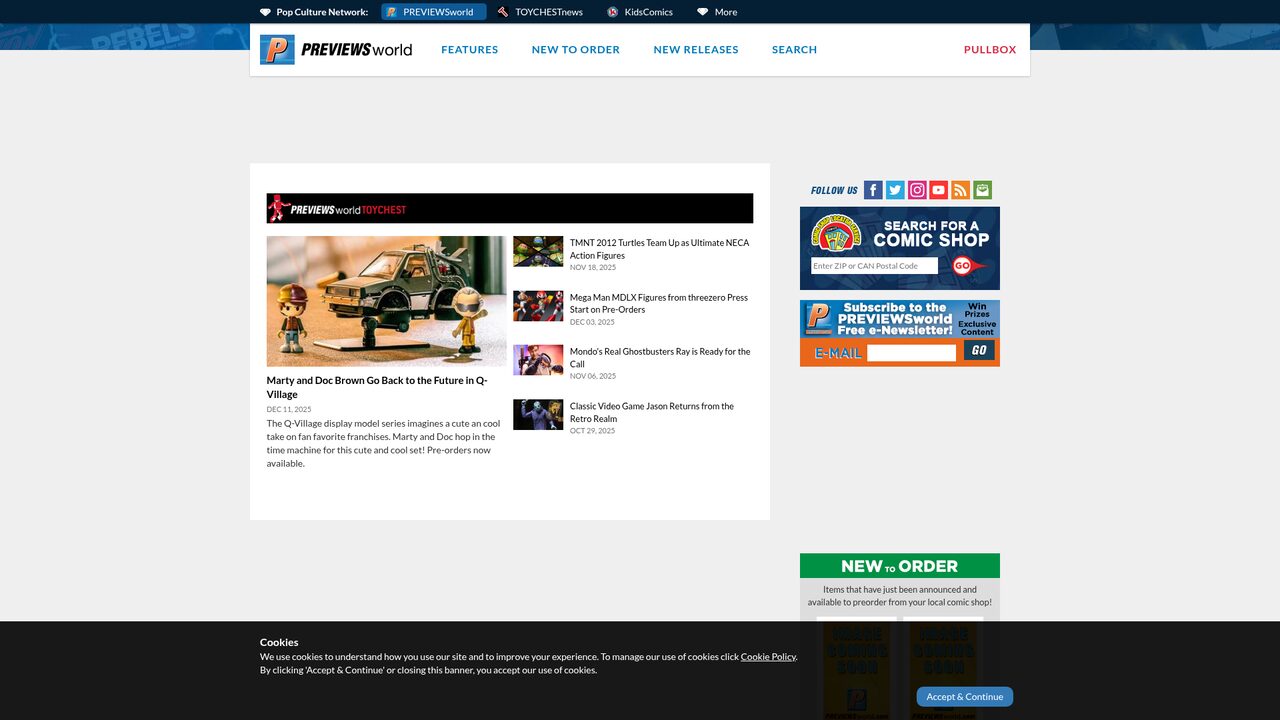Click the NOV 18, 2025 date text
Image resolution: width=1280 pixels, height=720 pixels.
[x=593, y=267]
